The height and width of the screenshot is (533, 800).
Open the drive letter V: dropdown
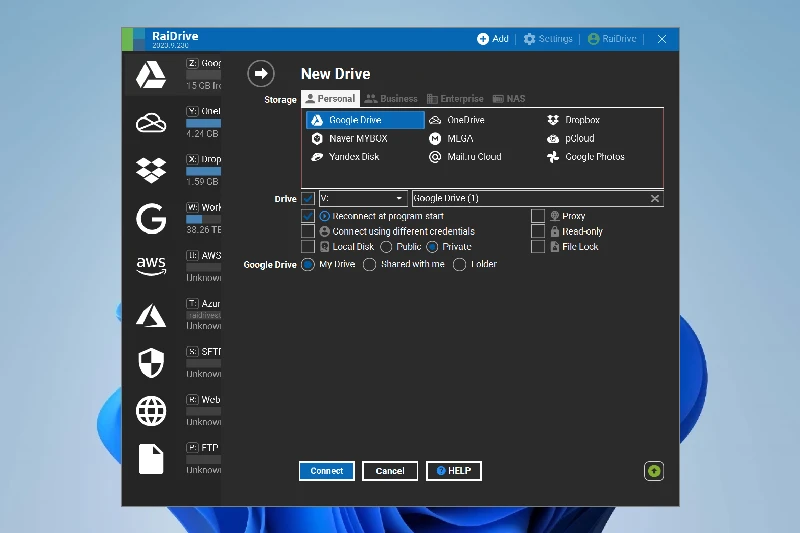click(362, 198)
